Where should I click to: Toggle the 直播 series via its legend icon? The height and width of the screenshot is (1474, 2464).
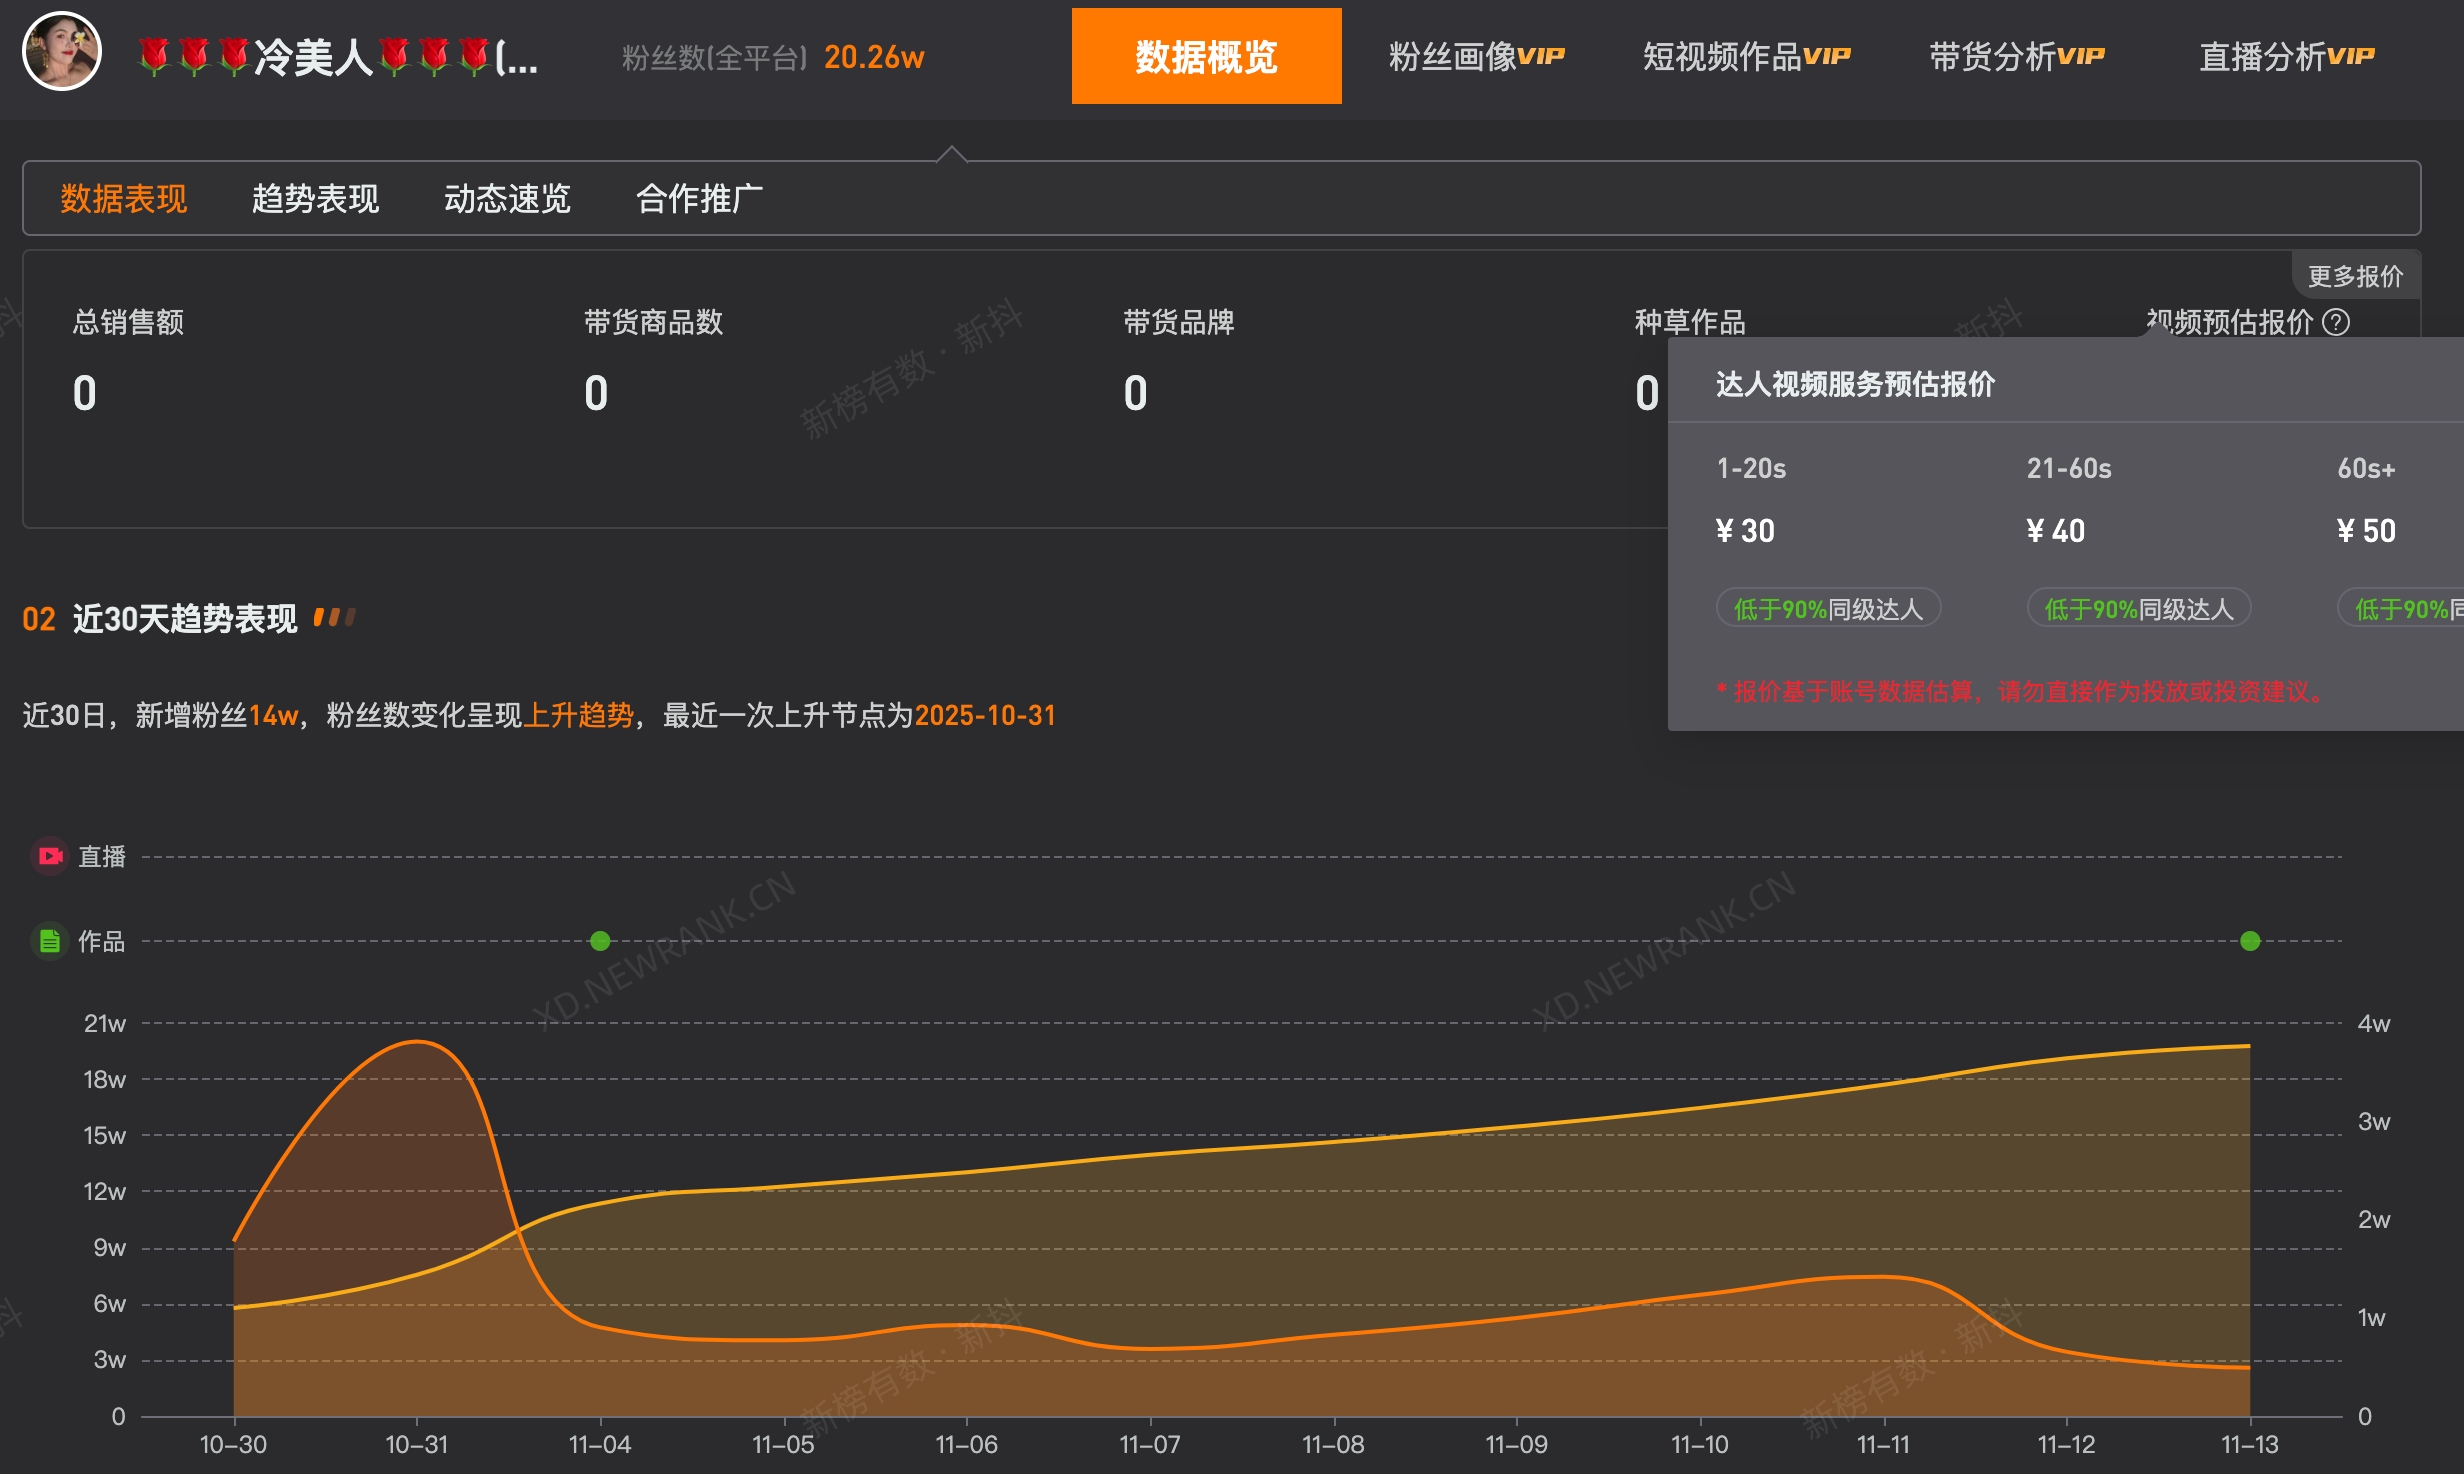coord(49,856)
